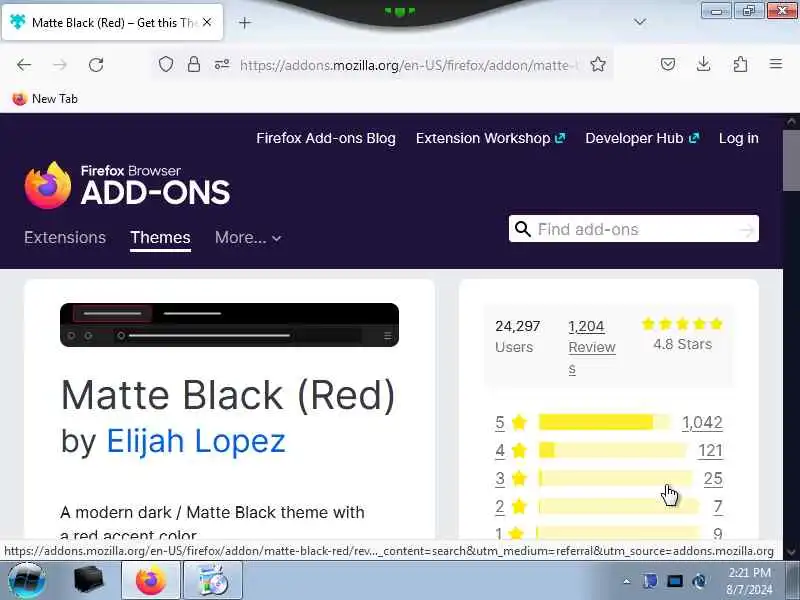
Task: Open the installer disc taskbar icon
Action: (212, 581)
